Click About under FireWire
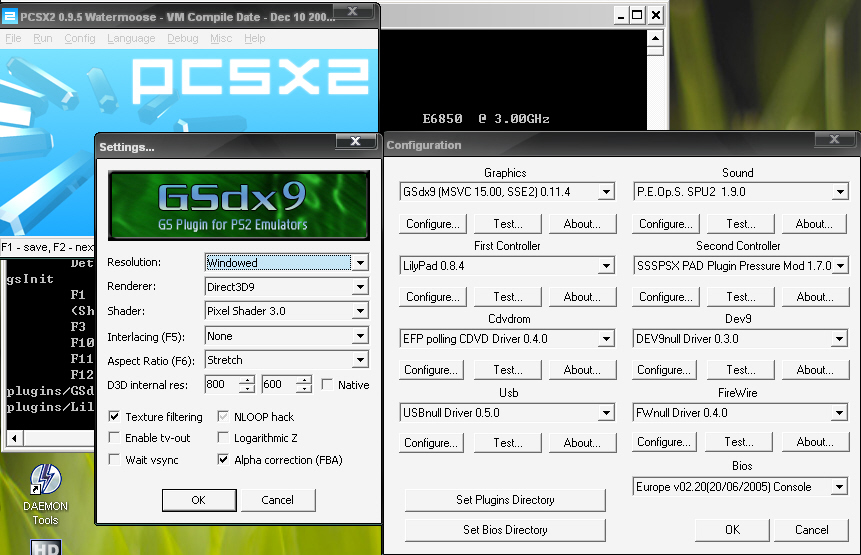The width and height of the screenshot is (861, 555). (x=815, y=442)
